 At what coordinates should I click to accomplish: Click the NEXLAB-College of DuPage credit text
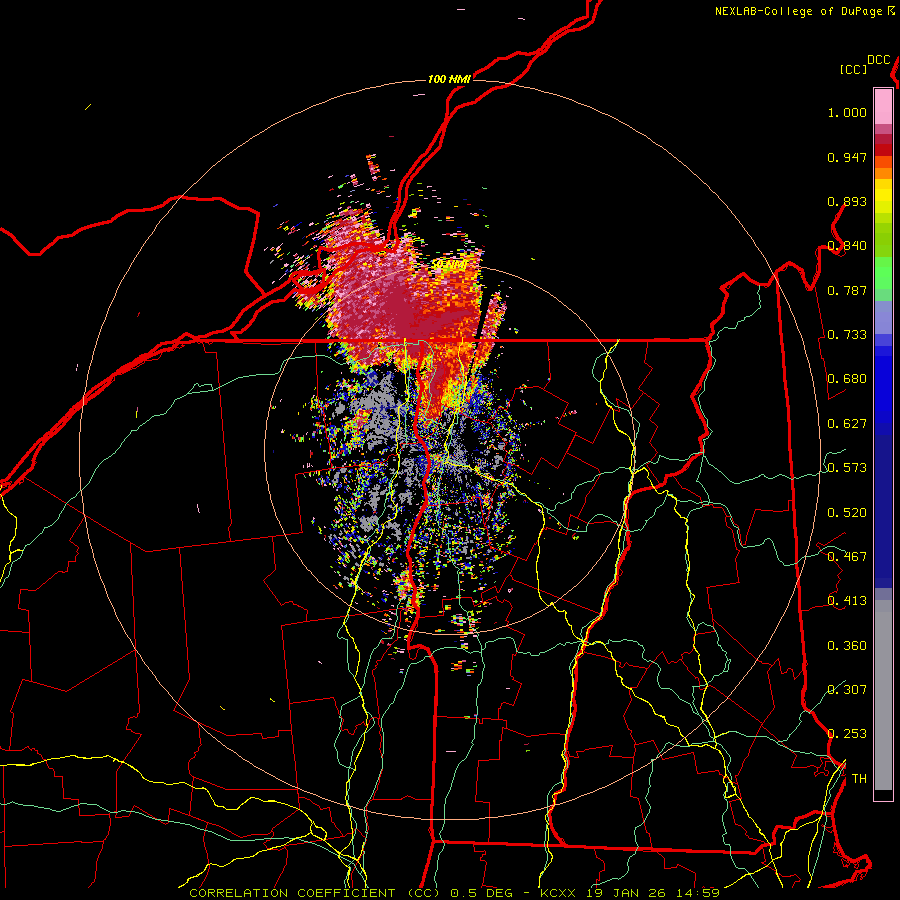800,11
